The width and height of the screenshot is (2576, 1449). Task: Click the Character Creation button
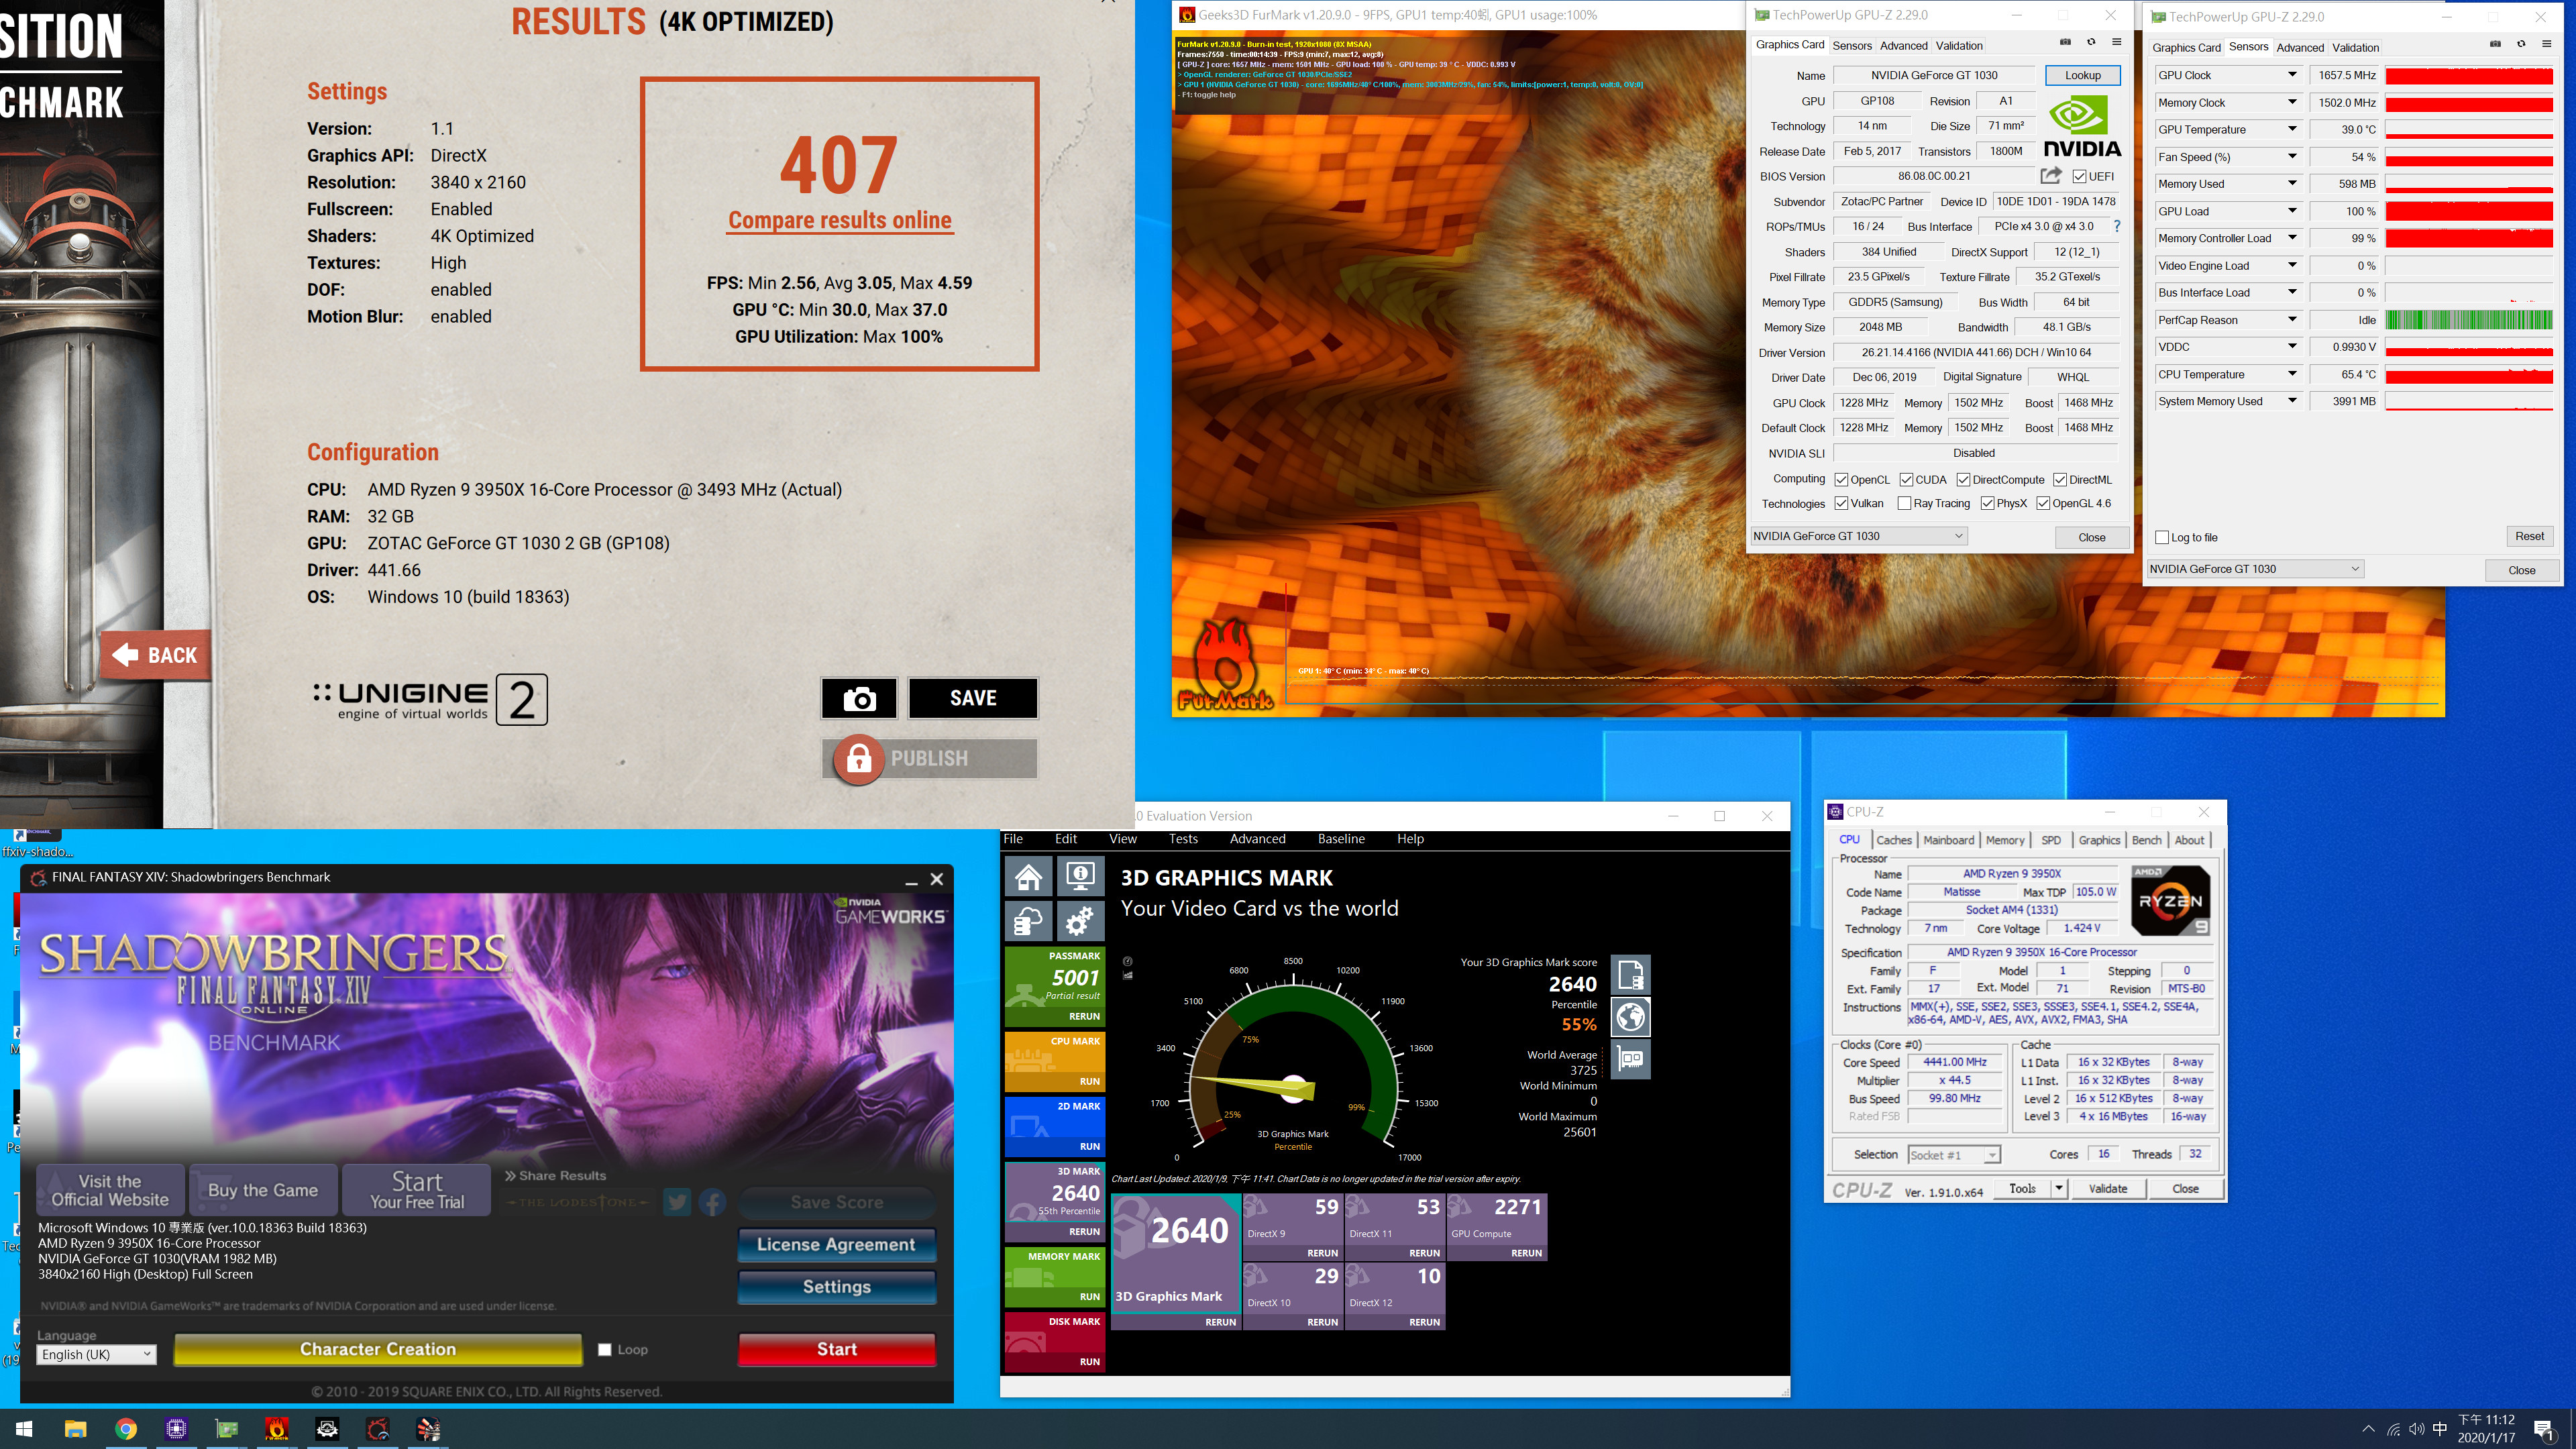click(378, 1349)
